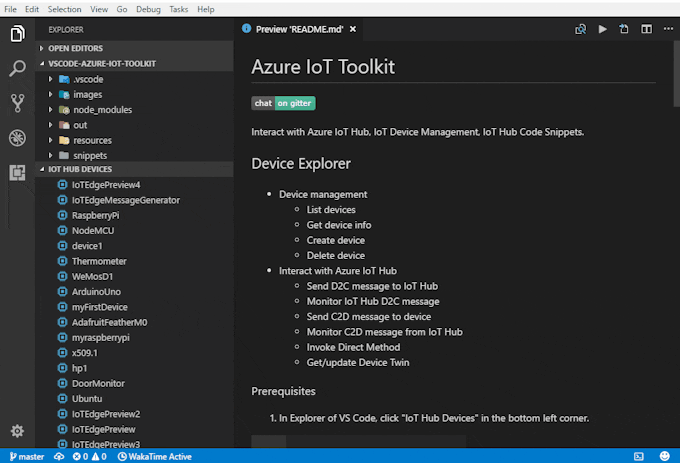Select the Thermometer device

pos(99,261)
